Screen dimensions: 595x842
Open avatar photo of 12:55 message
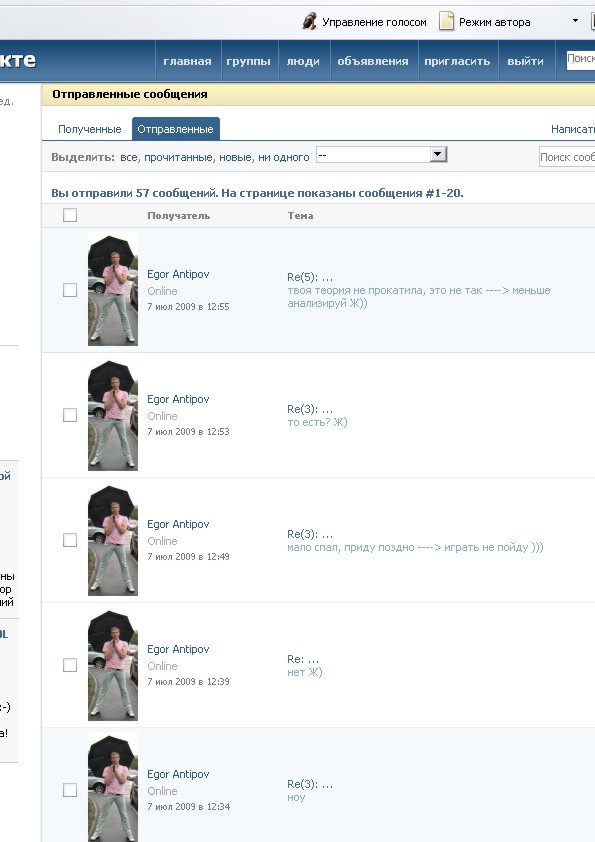pos(113,289)
